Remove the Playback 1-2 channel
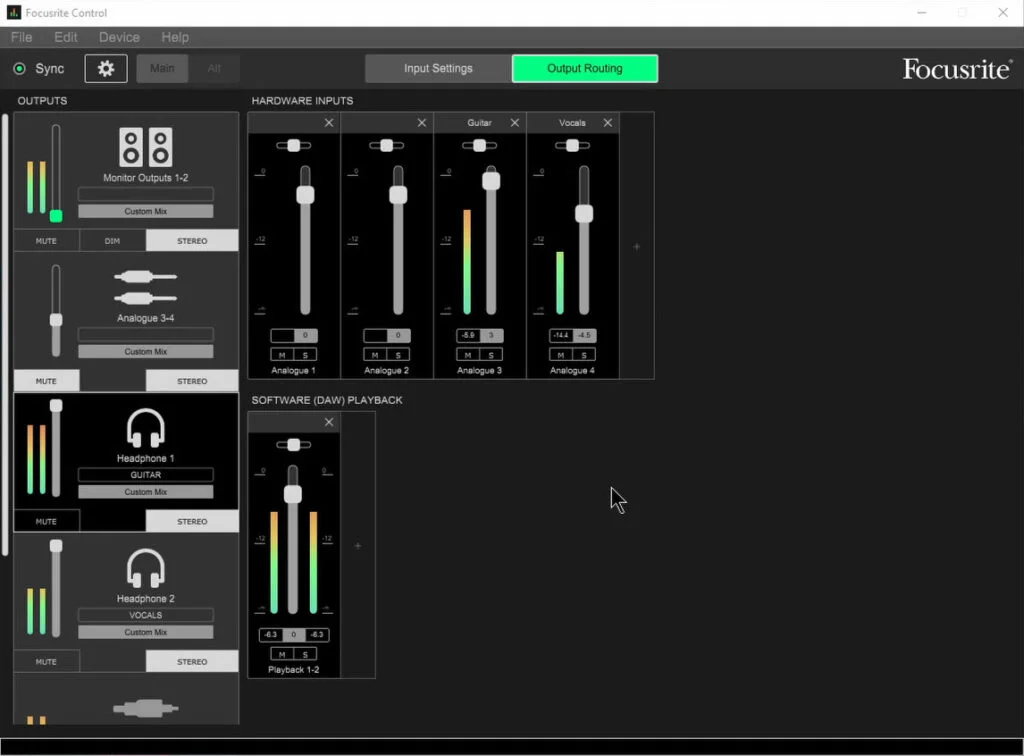1024x756 pixels. click(329, 422)
